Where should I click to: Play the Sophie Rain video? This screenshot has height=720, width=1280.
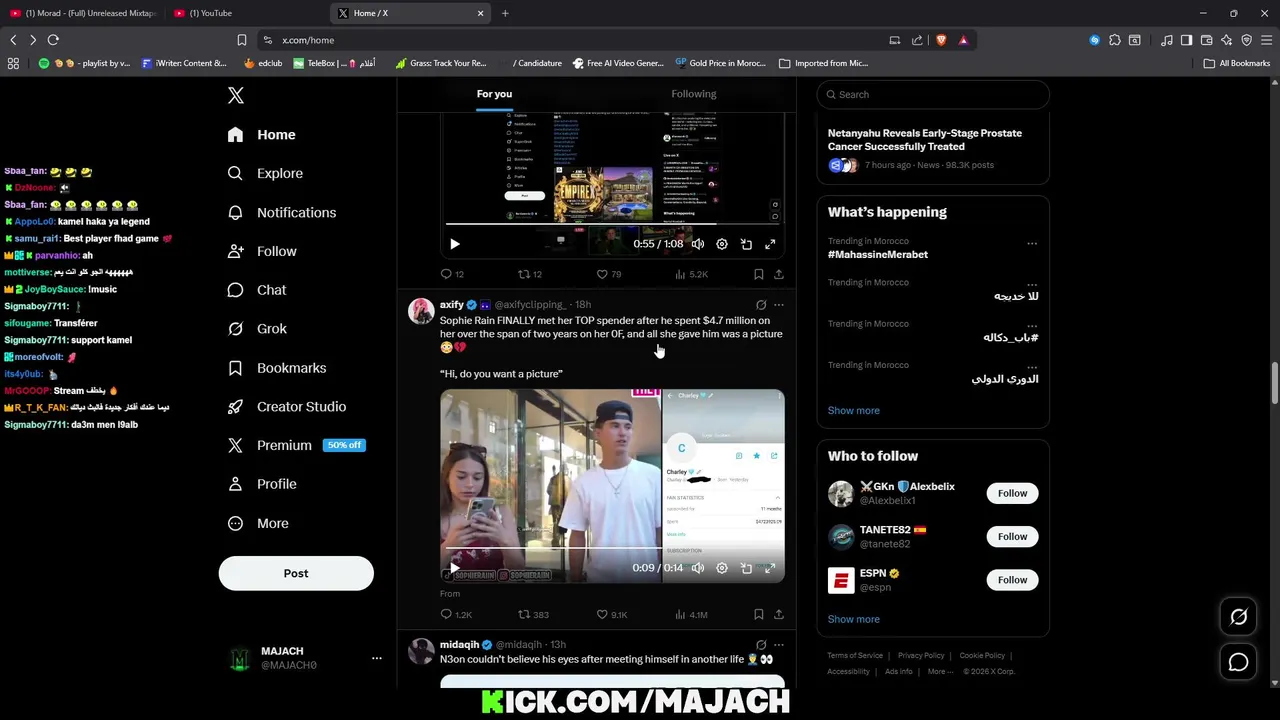click(455, 568)
